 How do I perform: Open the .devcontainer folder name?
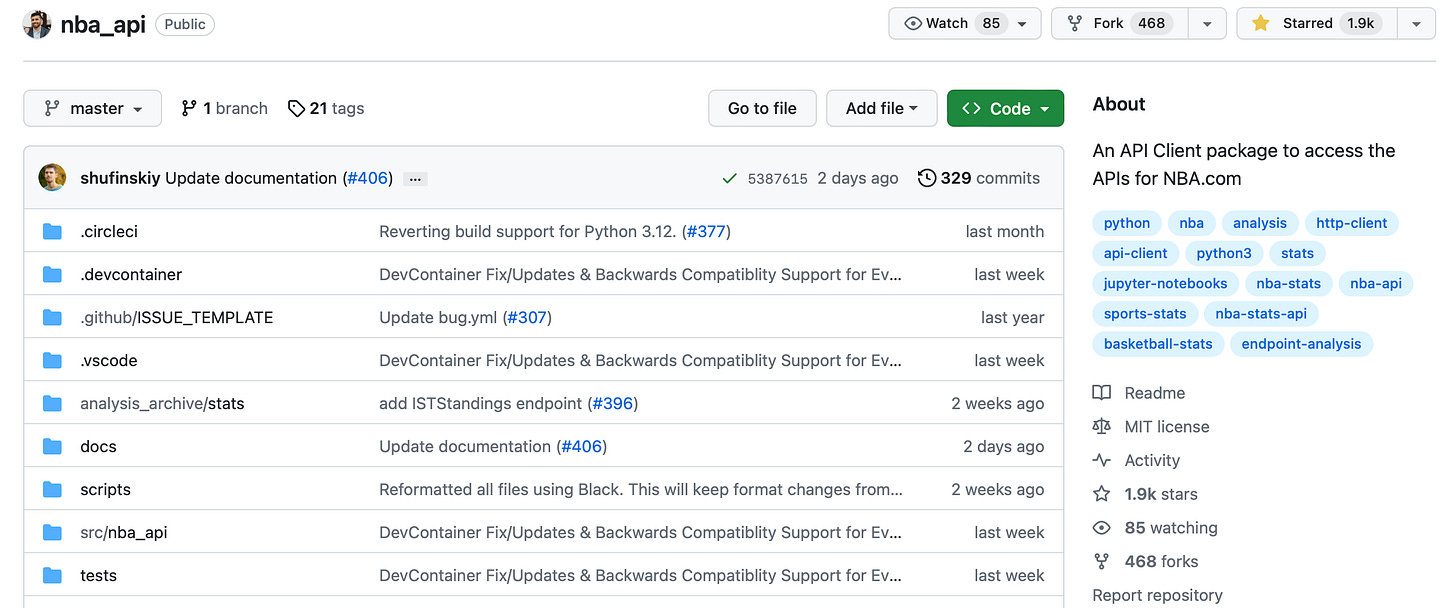[x=131, y=274]
